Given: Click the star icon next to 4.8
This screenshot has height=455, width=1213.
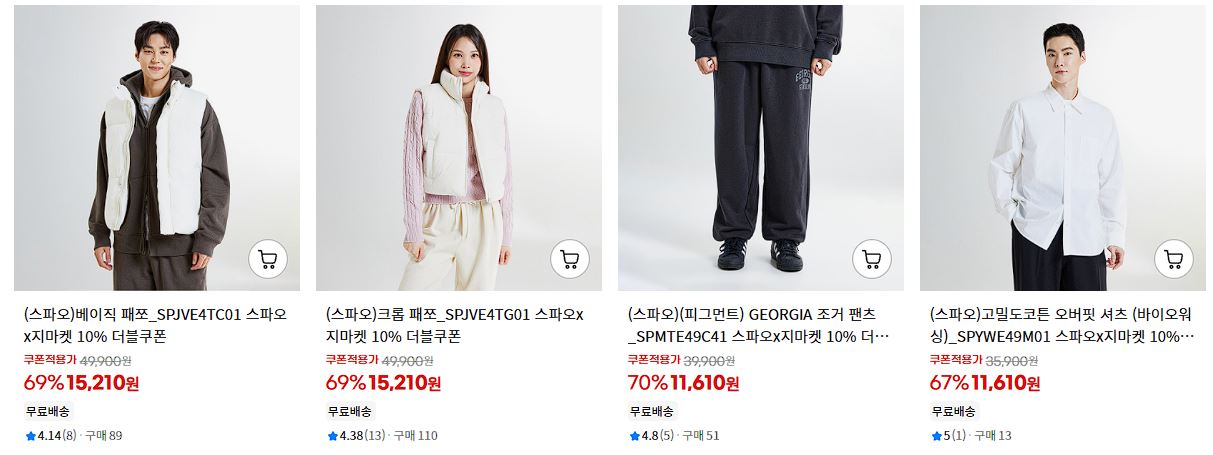Looking at the screenshot, I should [x=634, y=436].
